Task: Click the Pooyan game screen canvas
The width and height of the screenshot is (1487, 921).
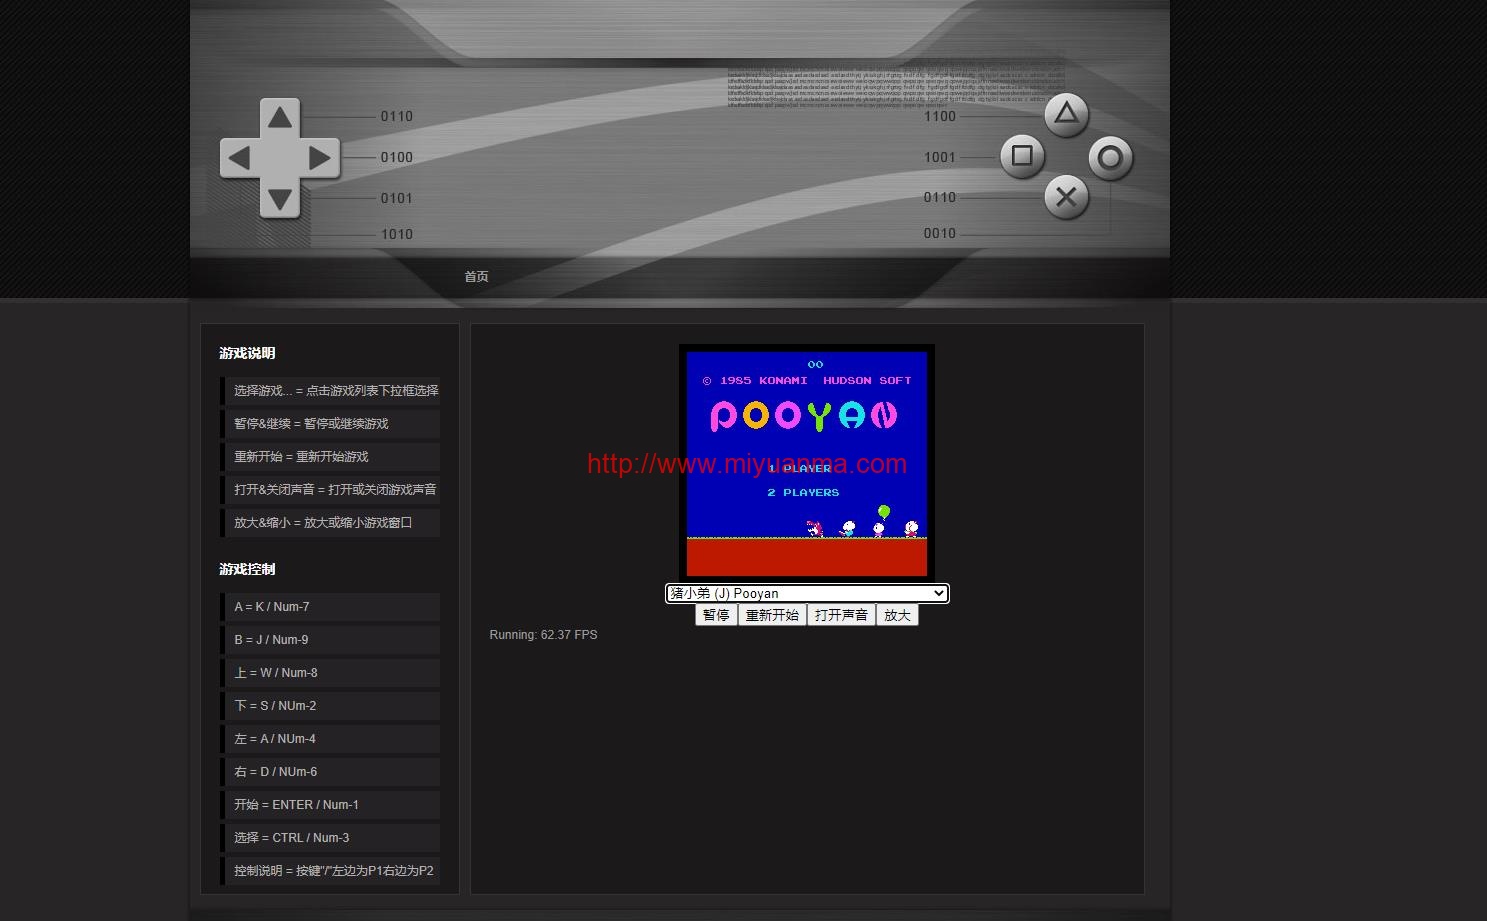Action: 807,463
